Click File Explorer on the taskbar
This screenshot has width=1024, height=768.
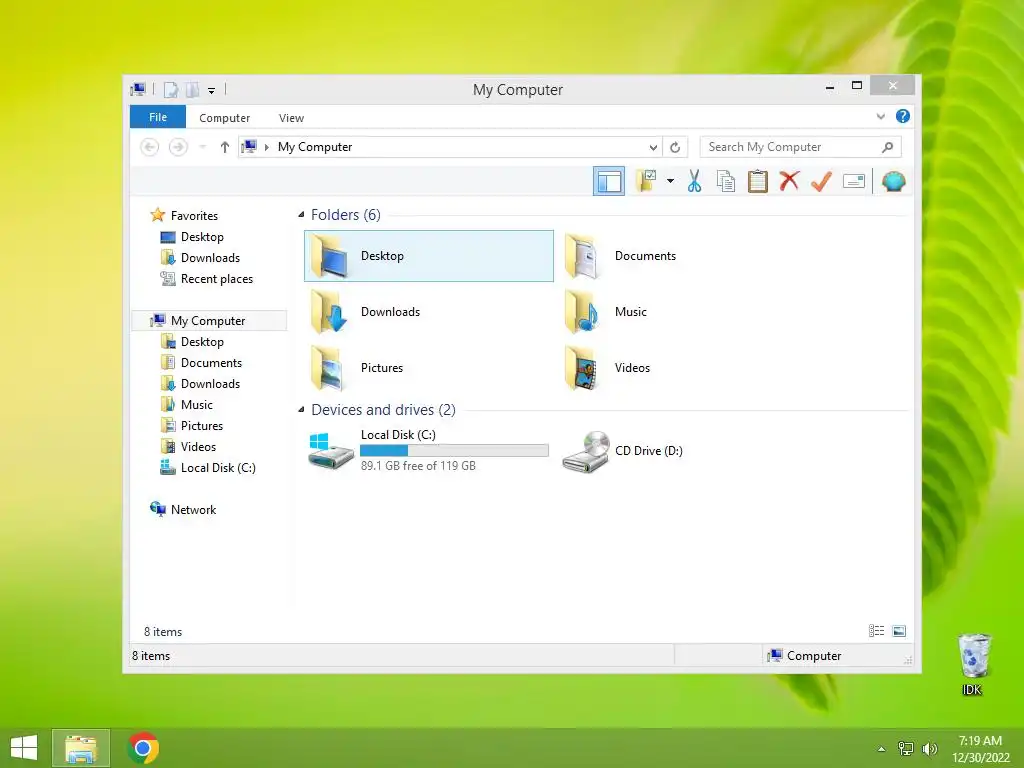coord(80,748)
